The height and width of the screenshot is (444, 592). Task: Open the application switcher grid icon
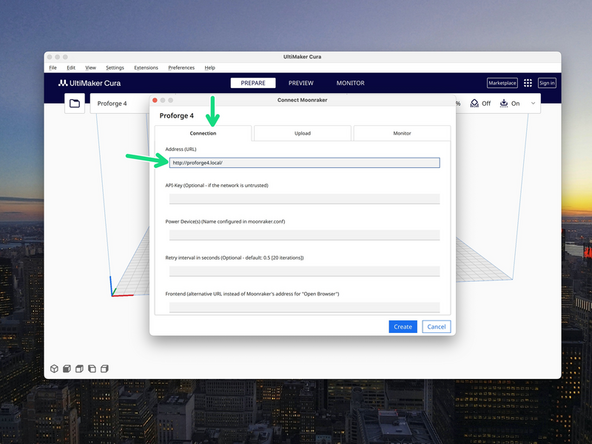[528, 83]
